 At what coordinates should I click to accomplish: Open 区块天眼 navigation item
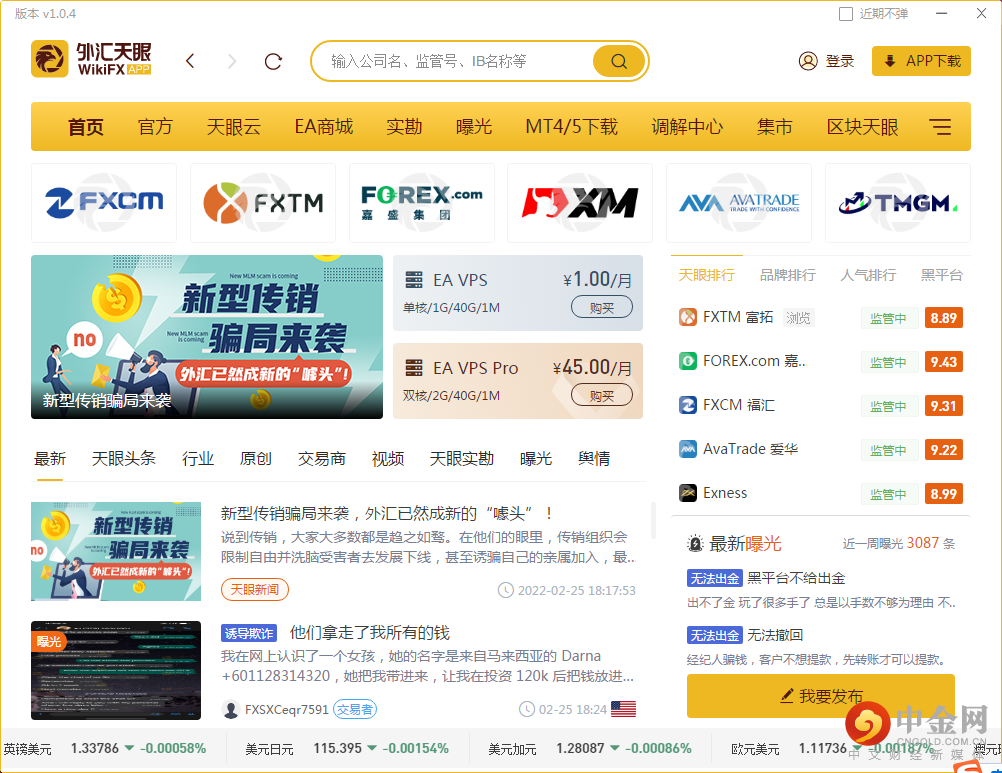pyautogui.click(x=862, y=126)
